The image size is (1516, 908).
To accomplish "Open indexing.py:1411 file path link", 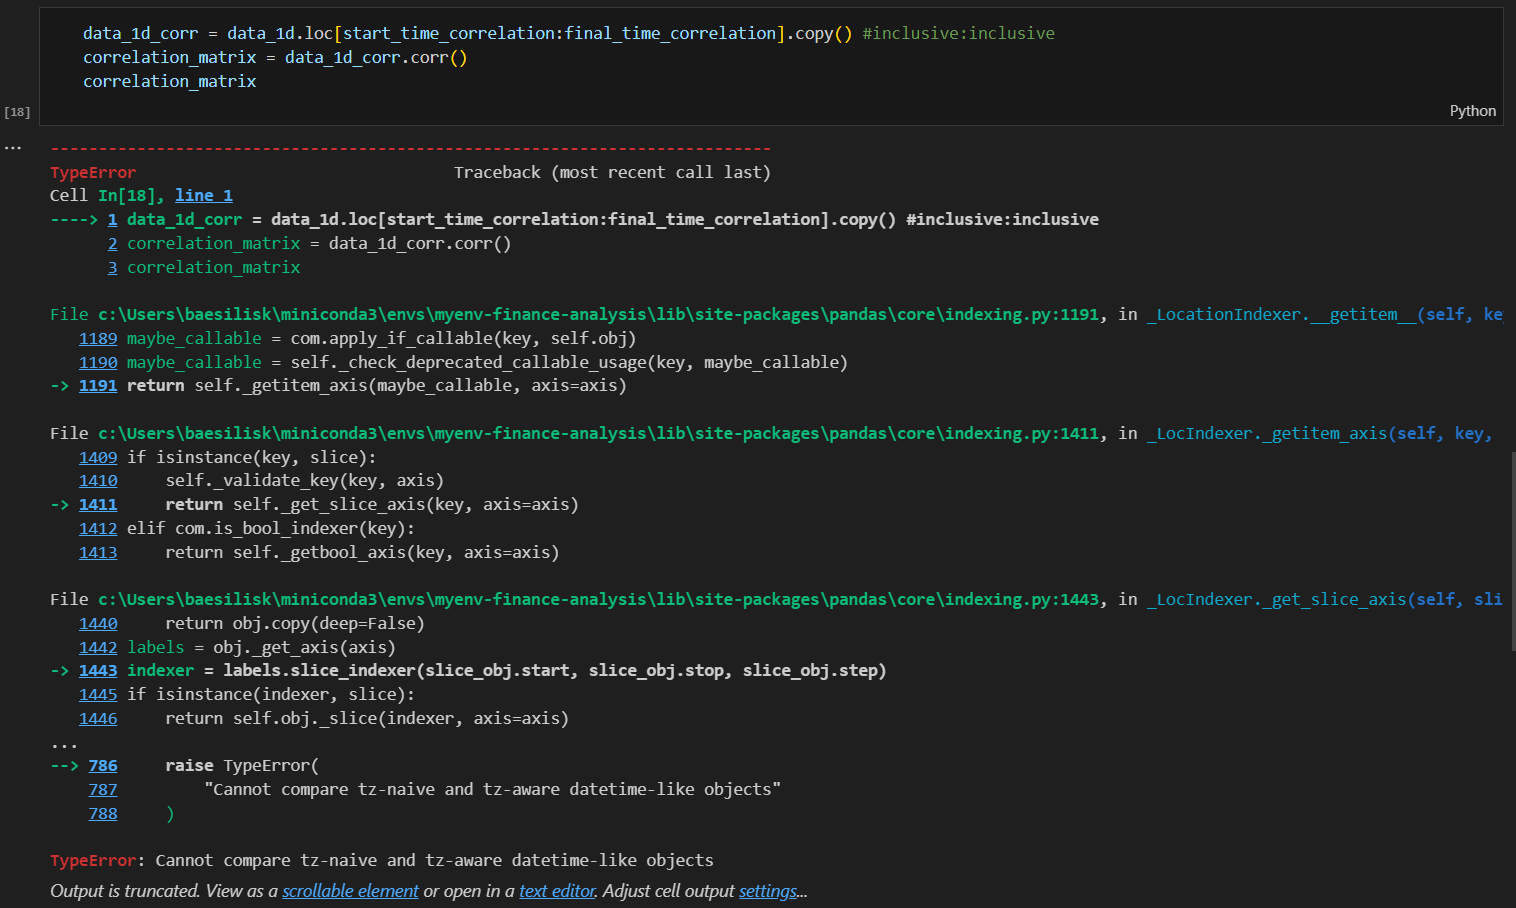I will pyautogui.click(x=598, y=434).
